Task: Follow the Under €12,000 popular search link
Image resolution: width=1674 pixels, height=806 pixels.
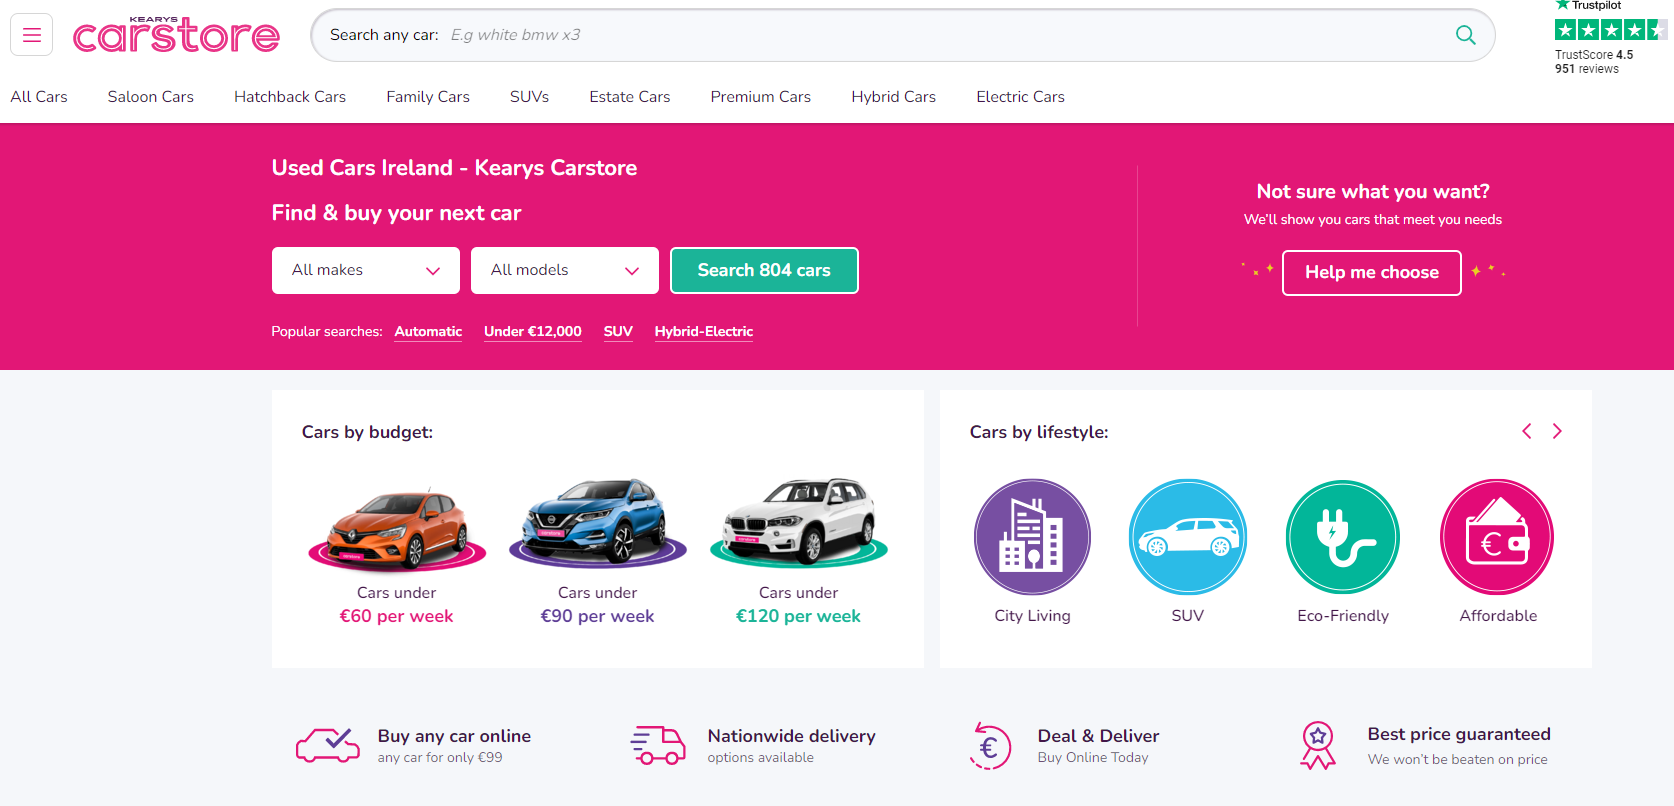Action: point(532,332)
